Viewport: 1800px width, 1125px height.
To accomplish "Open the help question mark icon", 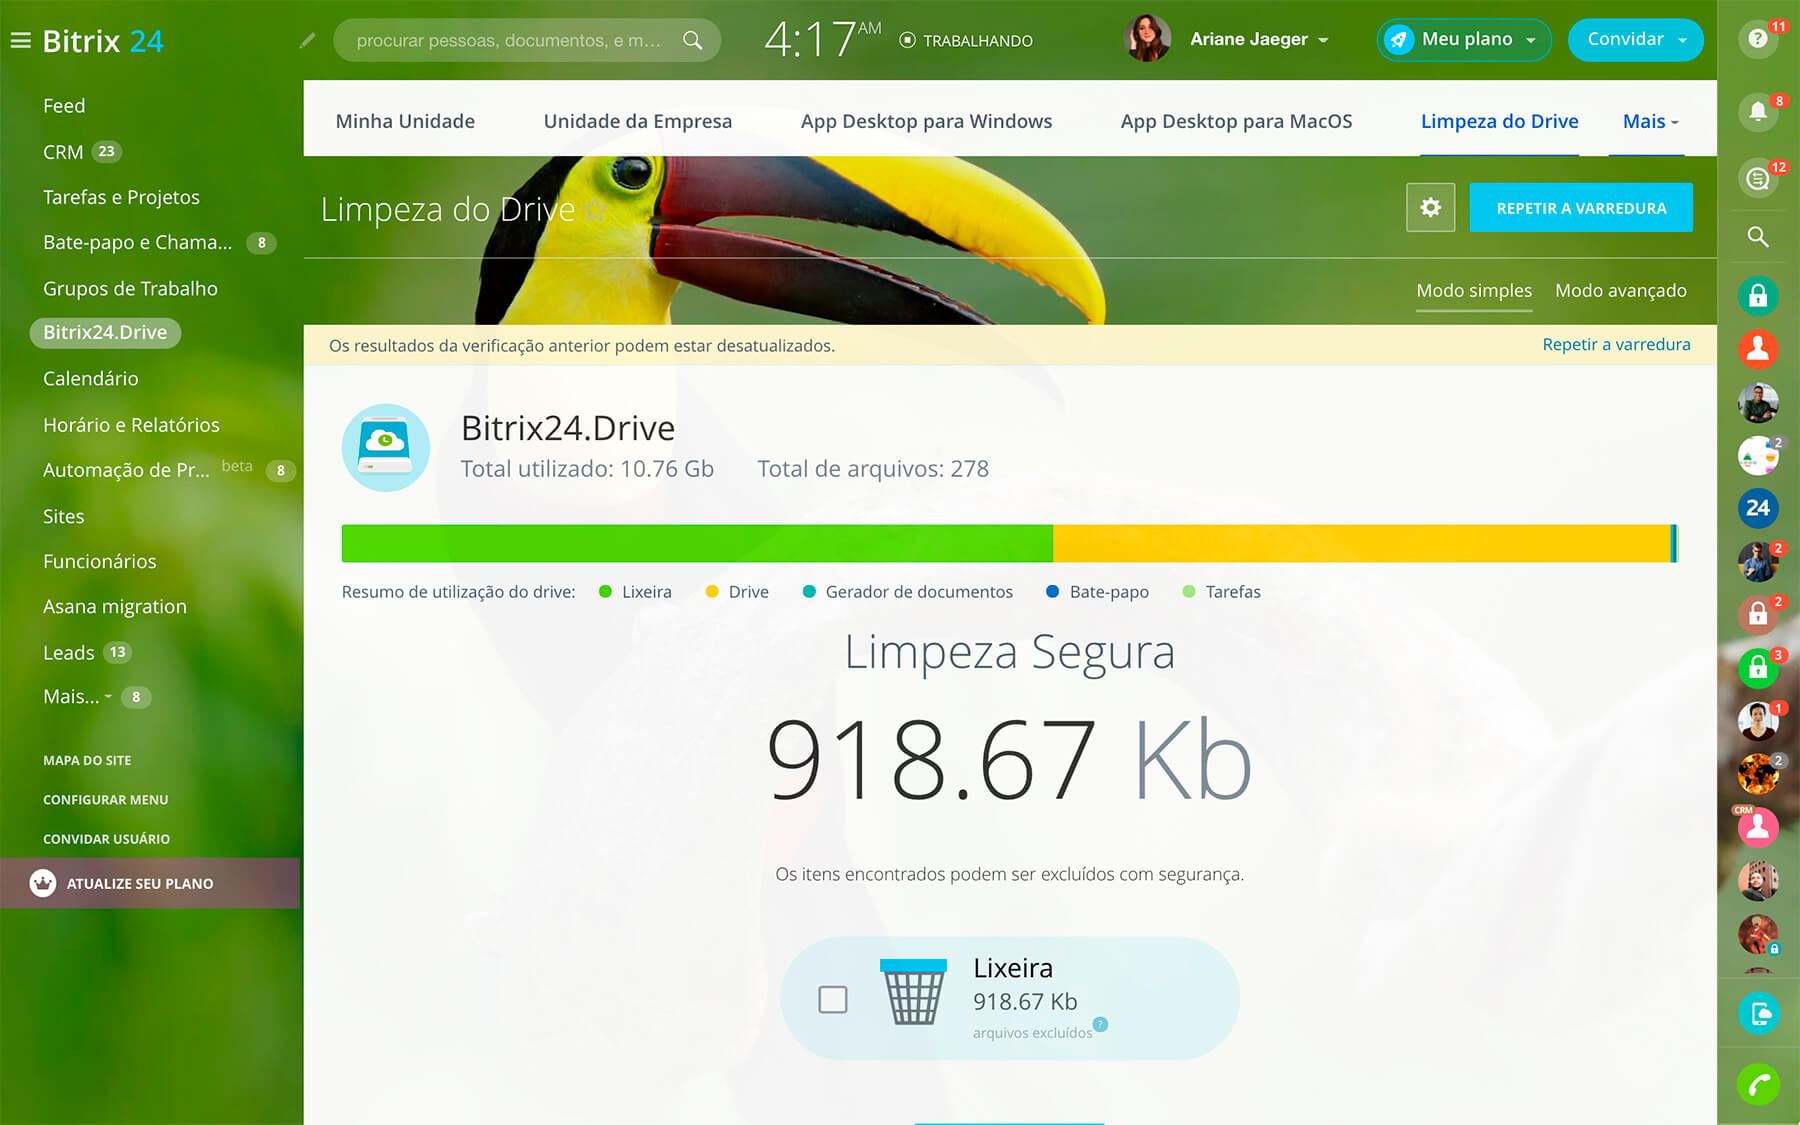I will [x=1757, y=39].
